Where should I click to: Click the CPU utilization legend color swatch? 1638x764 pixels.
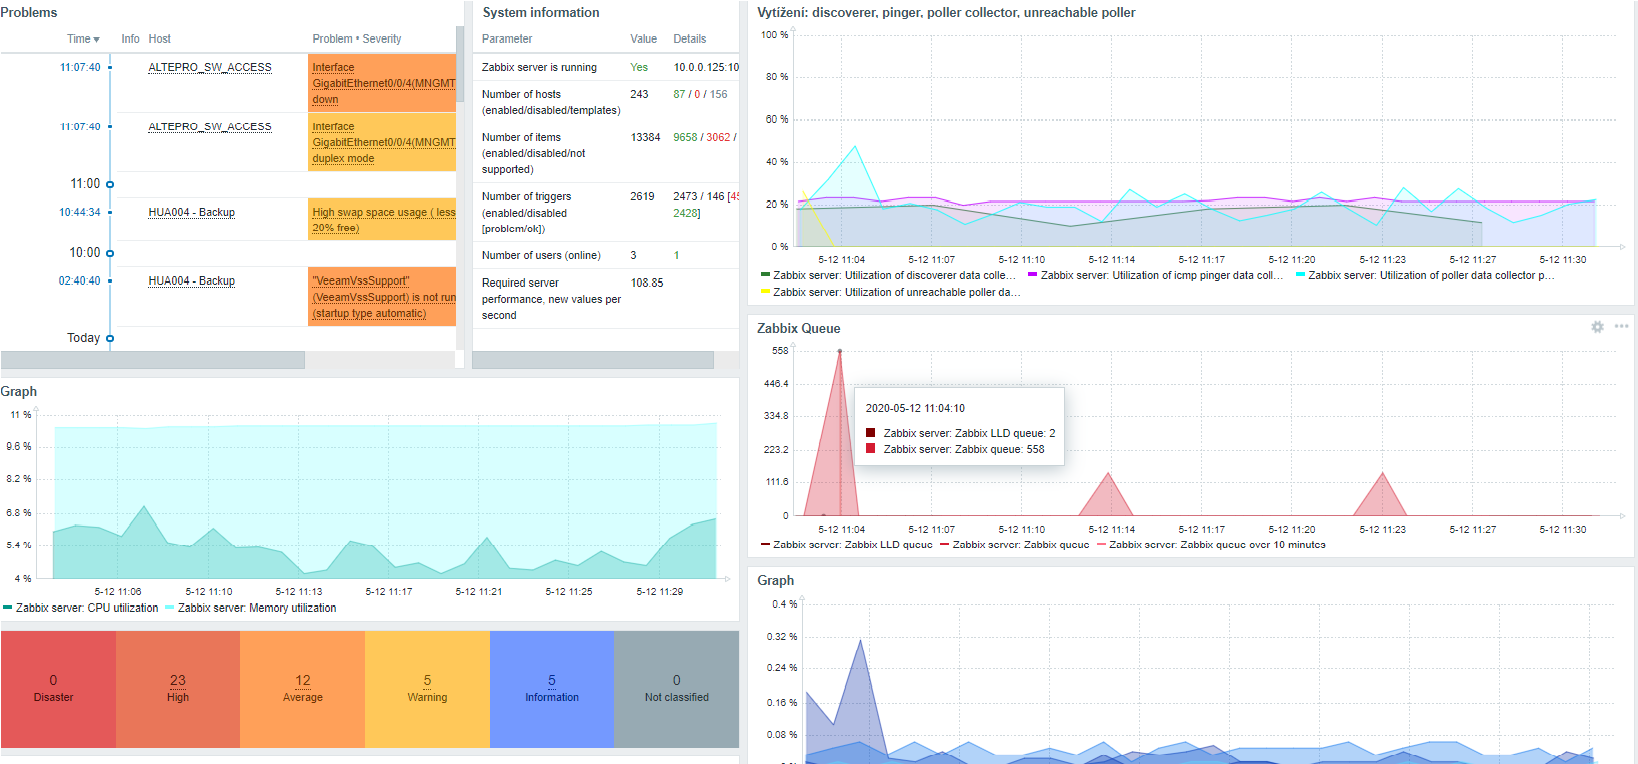tap(8, 608)
